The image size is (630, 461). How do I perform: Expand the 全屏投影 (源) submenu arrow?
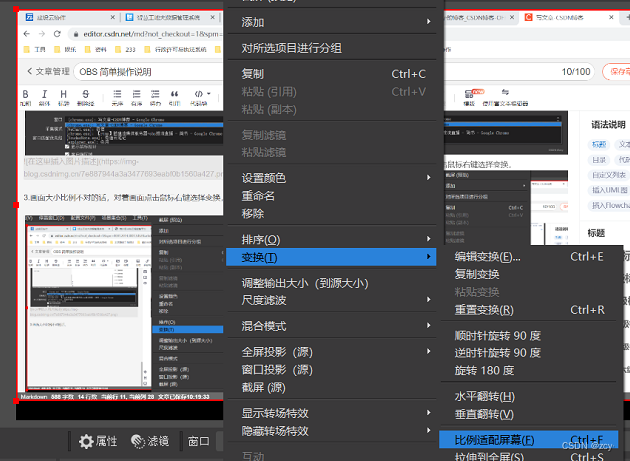point(429,351)
